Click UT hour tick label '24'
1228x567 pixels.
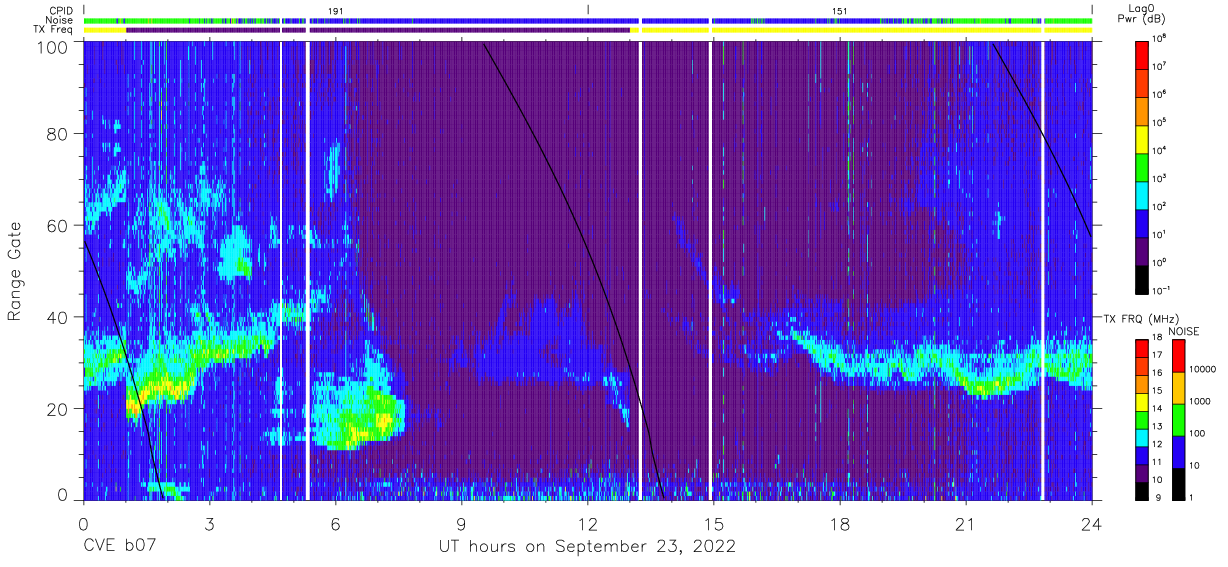[x=1092, y=523]
